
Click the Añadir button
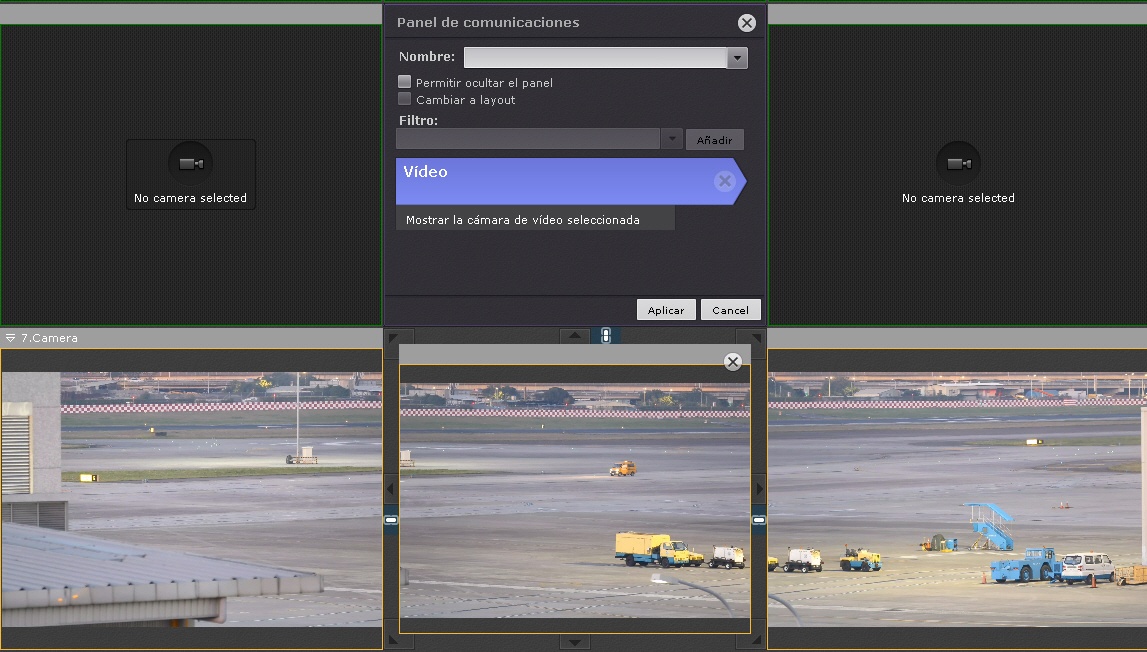coord(714,141)
